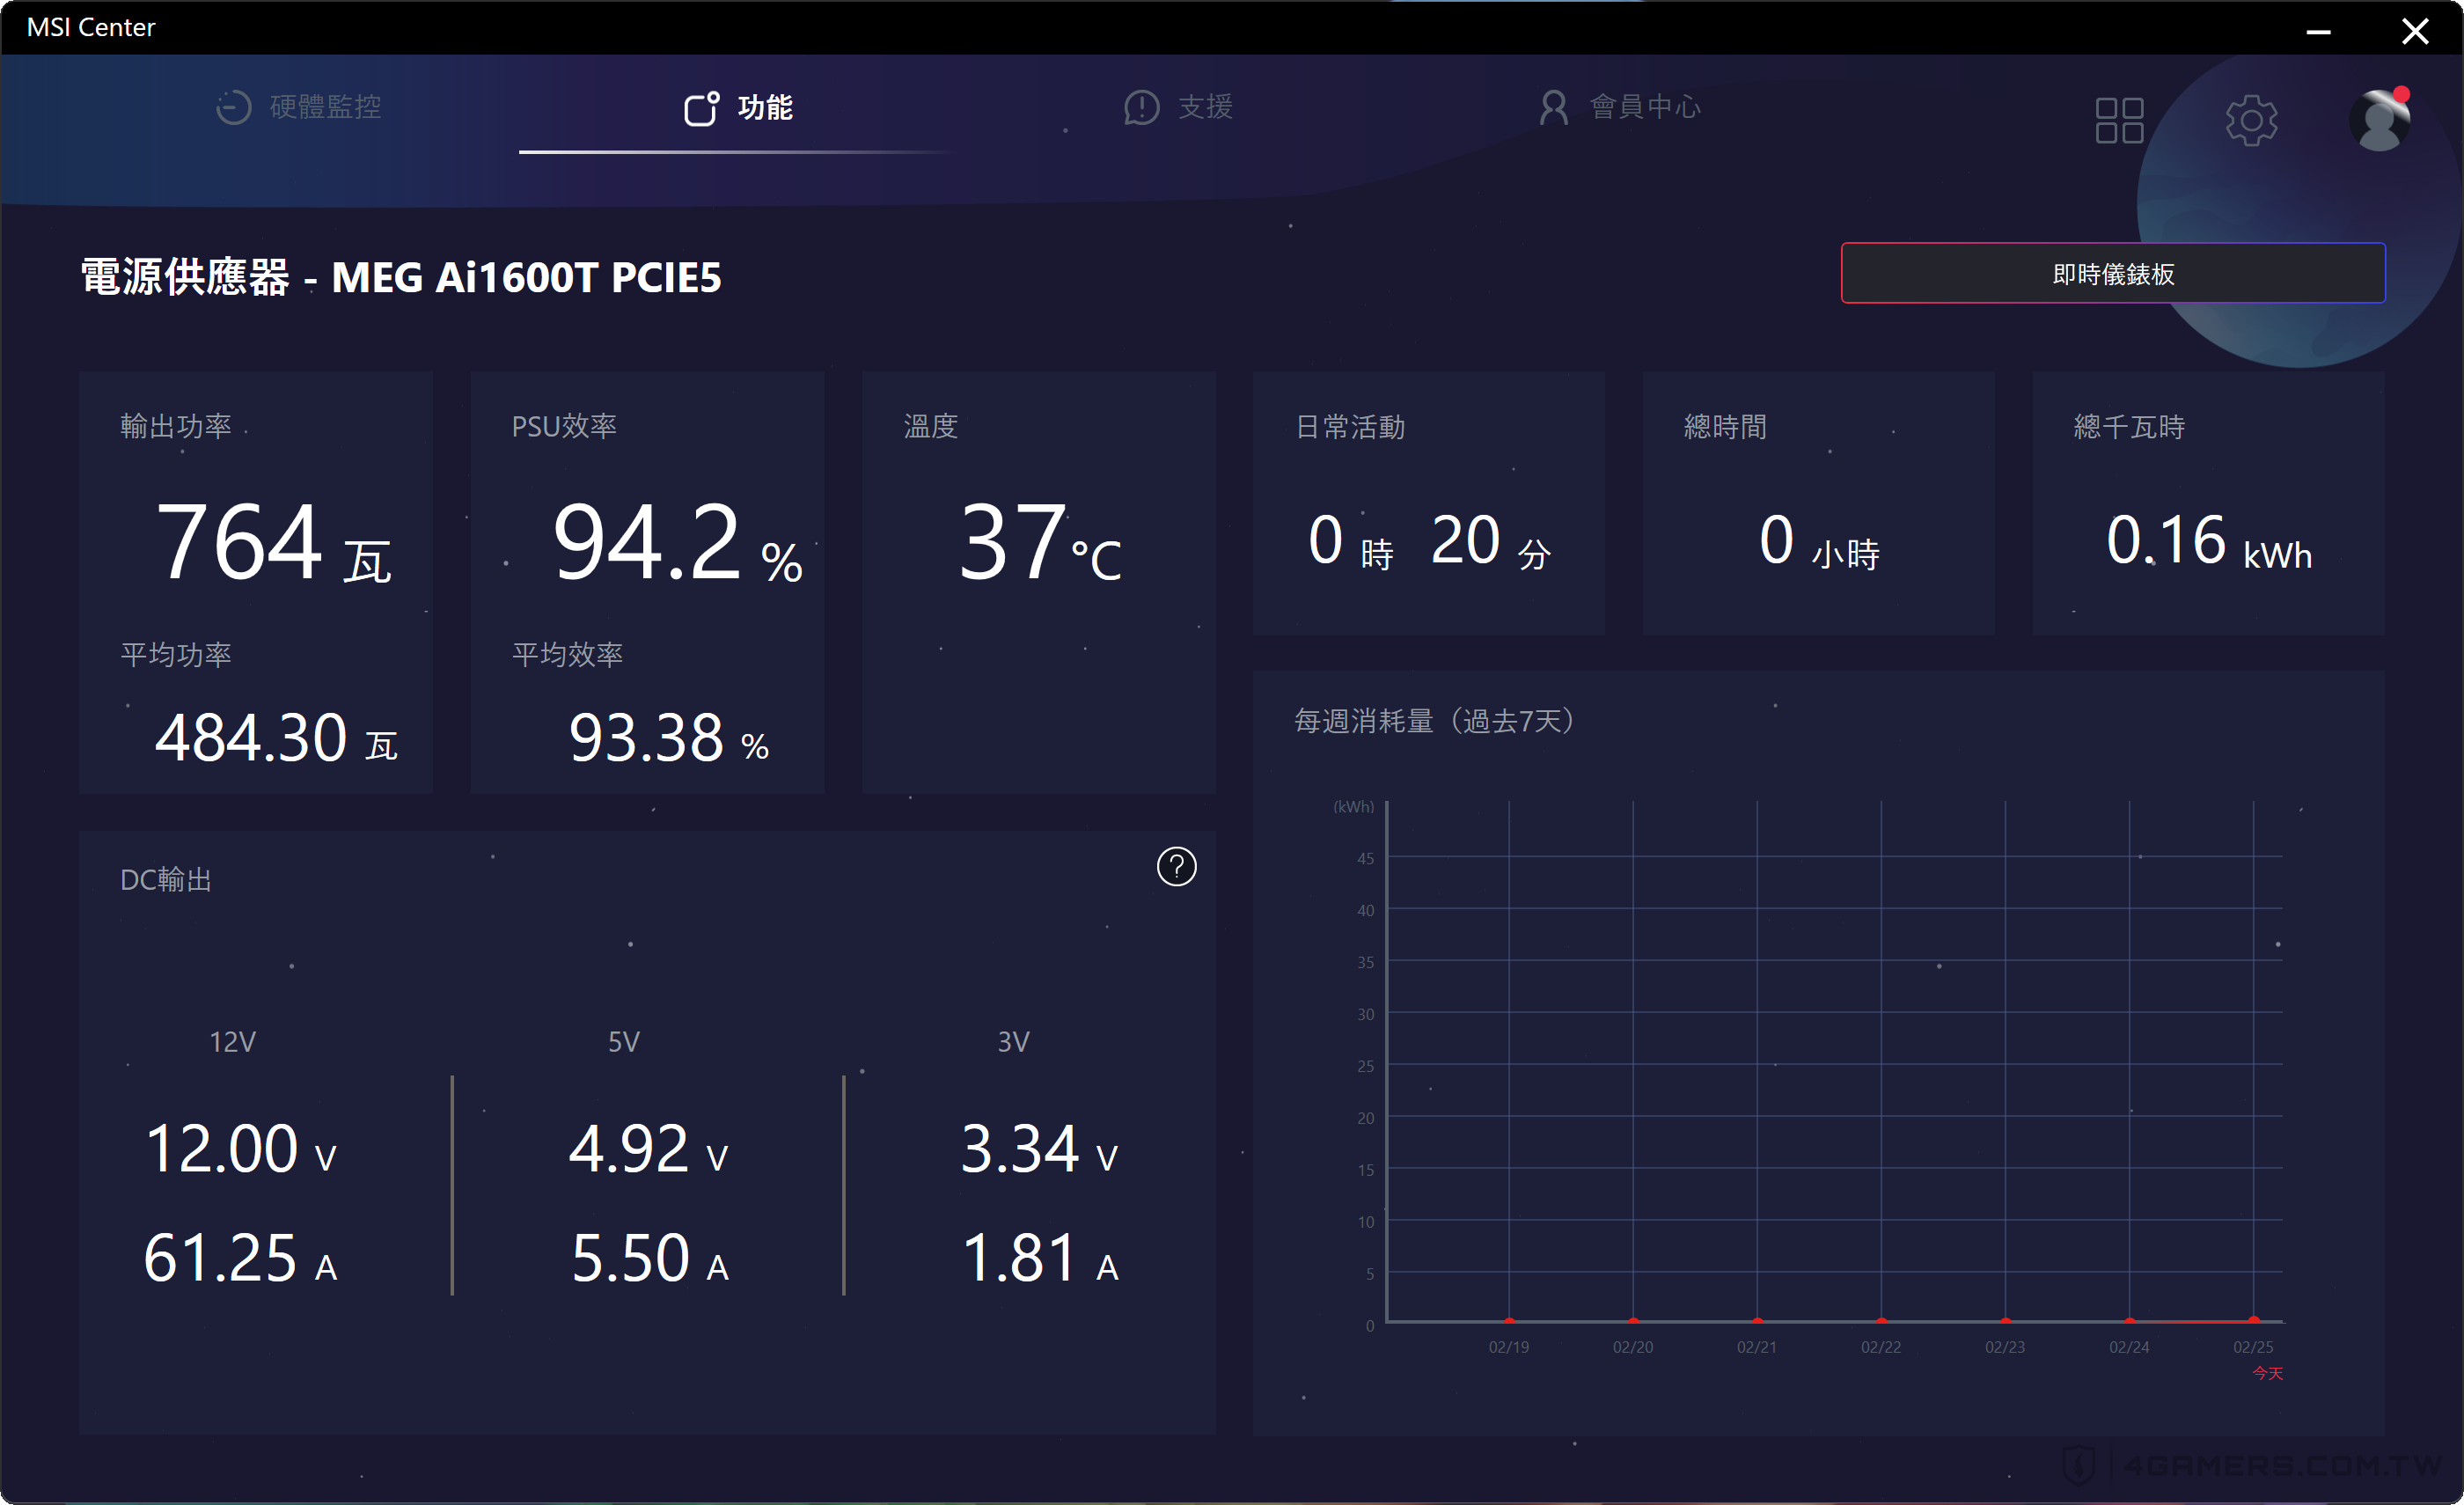Click the 今天 today label under chart
The height and width of the screenshot is (1505, 2464).
coord(2267,1373)
